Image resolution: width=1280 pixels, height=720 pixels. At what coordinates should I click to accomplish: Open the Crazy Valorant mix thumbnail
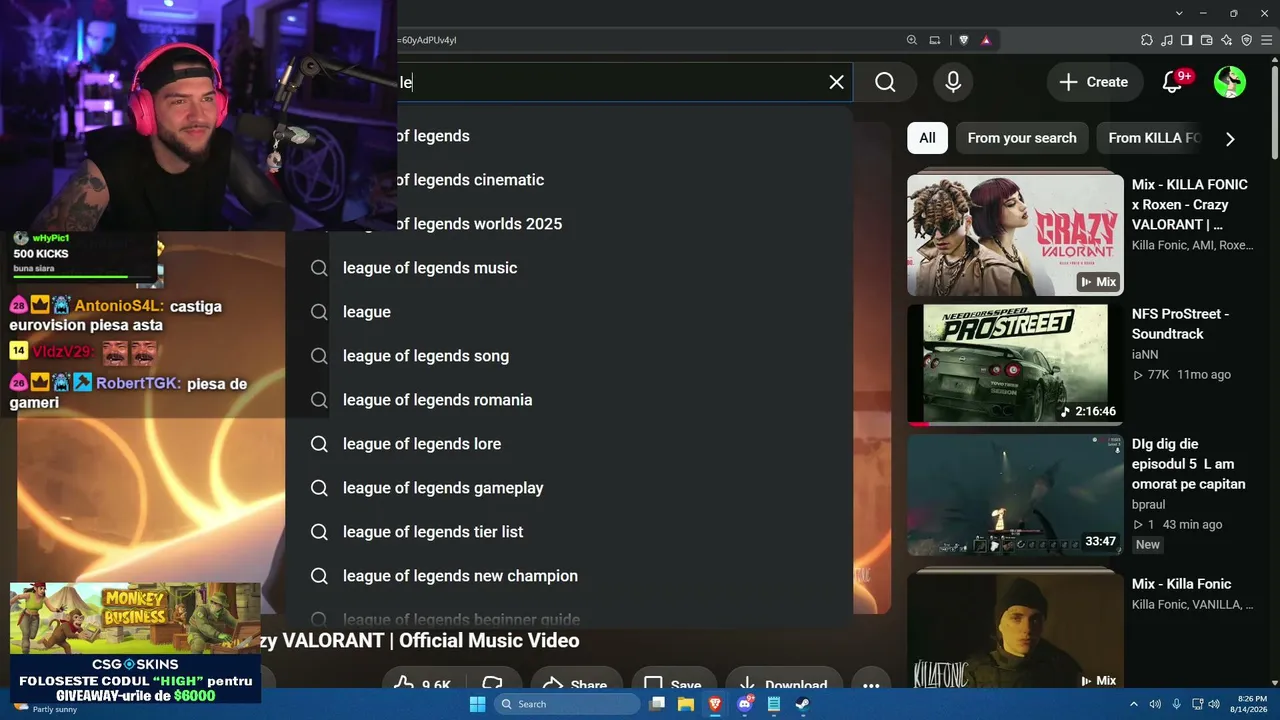[x=1015, y=235]
